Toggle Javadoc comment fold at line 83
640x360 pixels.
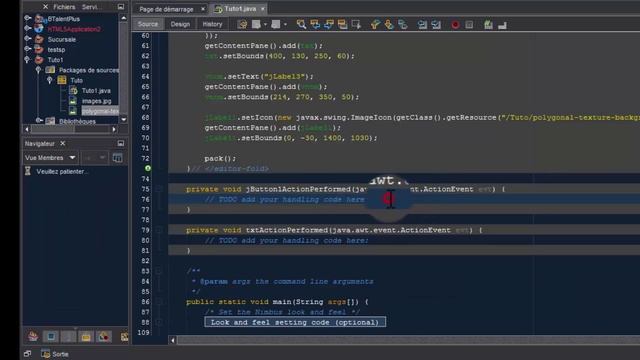tap(159, 271)
